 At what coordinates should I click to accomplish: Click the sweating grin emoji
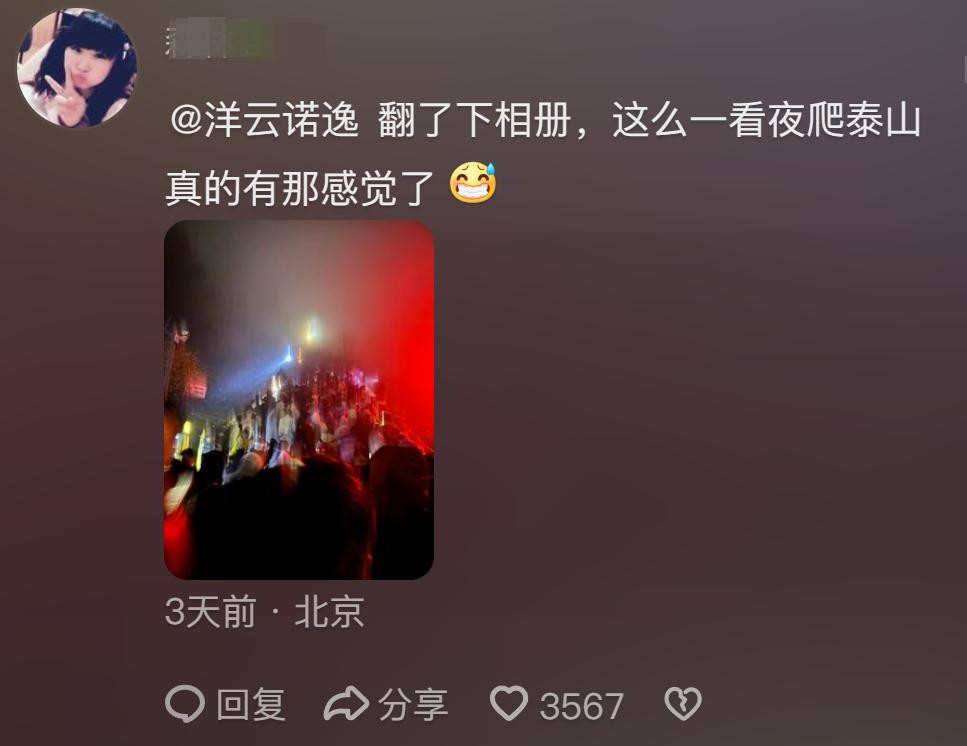pyautogui.click(x=473, y=183)
